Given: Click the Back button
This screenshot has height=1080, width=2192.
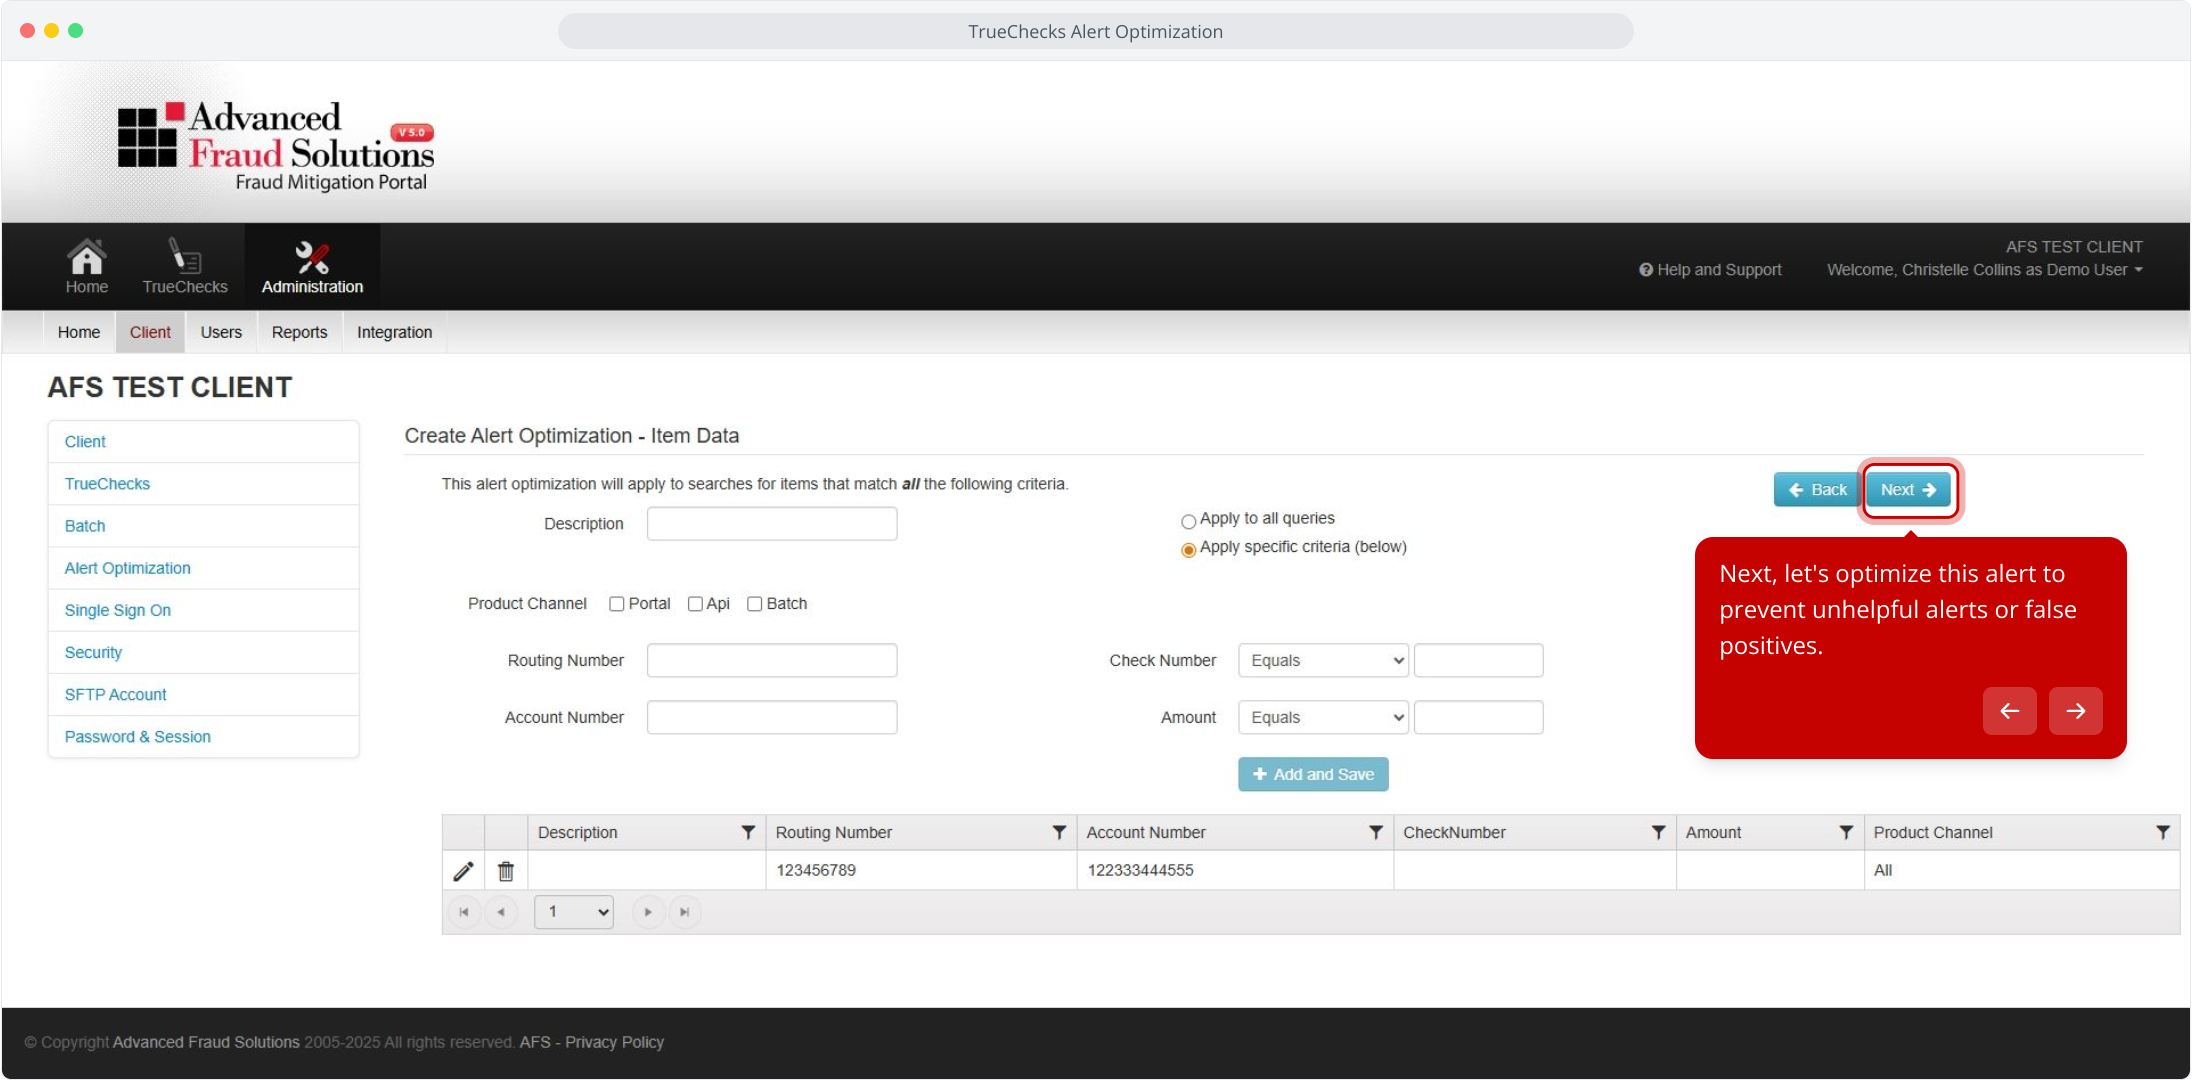Looking at the screenshot, I should pos(1817,490).
